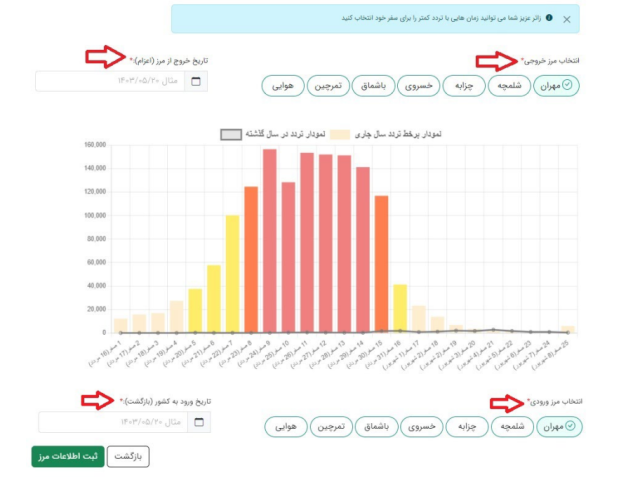Toggle the current-year traffic legend swatch
This screenshot has width=640, height=480.
click(x=341, y=134)
